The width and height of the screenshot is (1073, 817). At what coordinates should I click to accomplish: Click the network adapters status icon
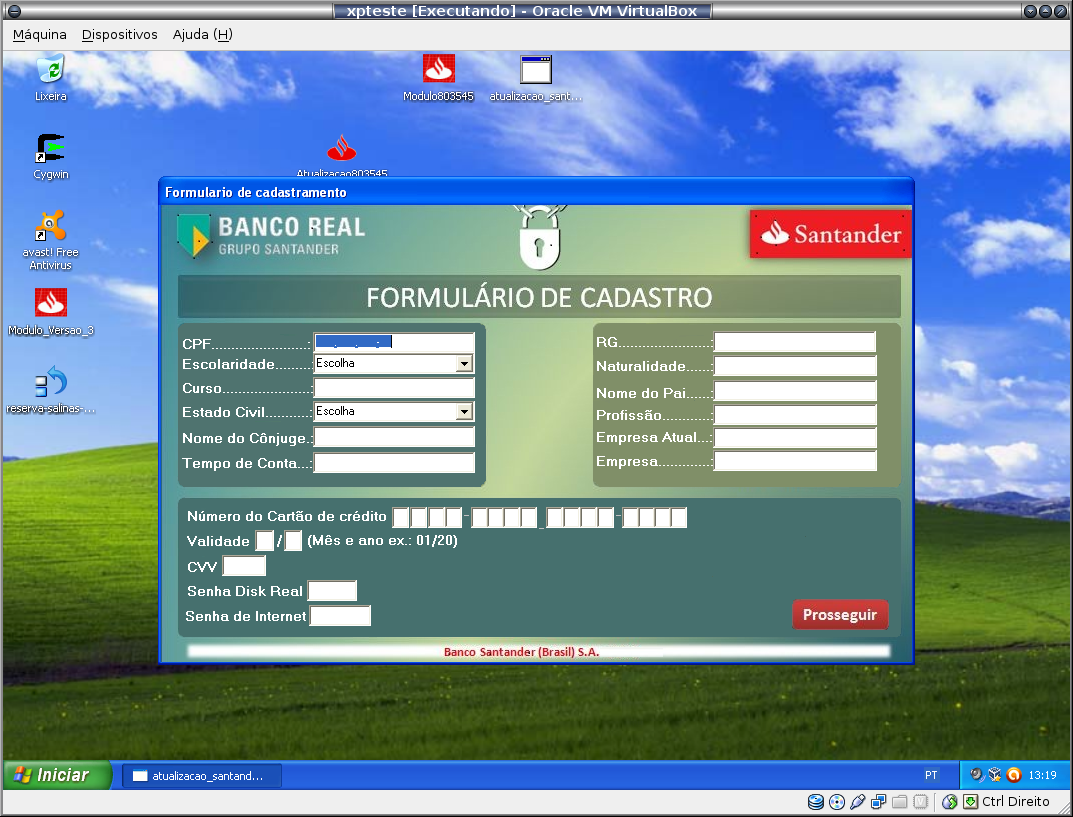(x=879, y=801)
